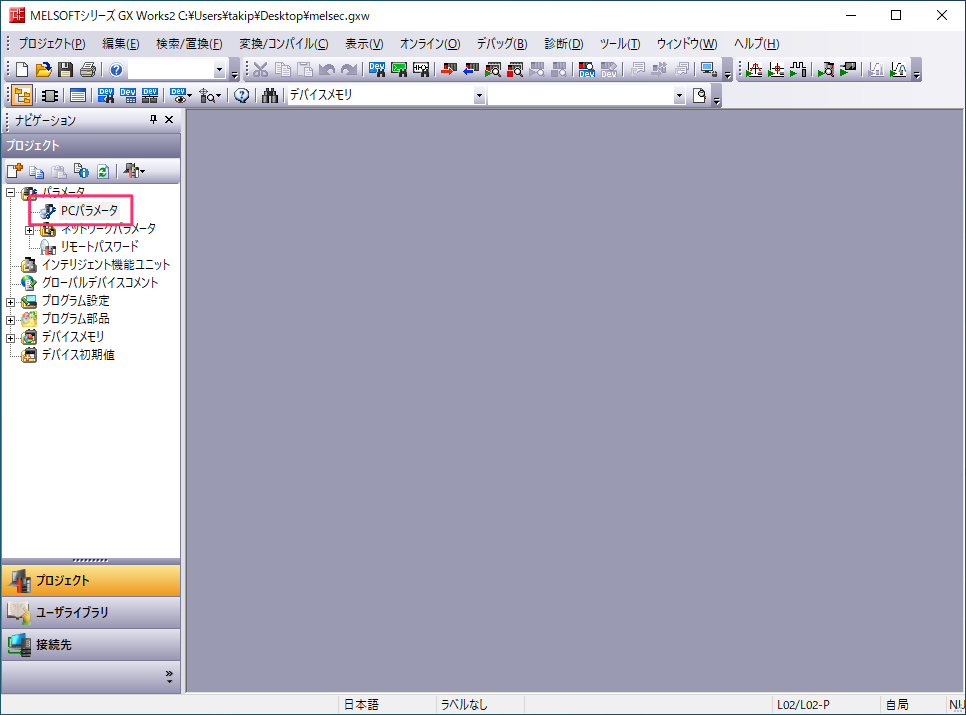966x715 pixels.
Task: Open the 編集(E) menu
Action: (x=121, y=44)
